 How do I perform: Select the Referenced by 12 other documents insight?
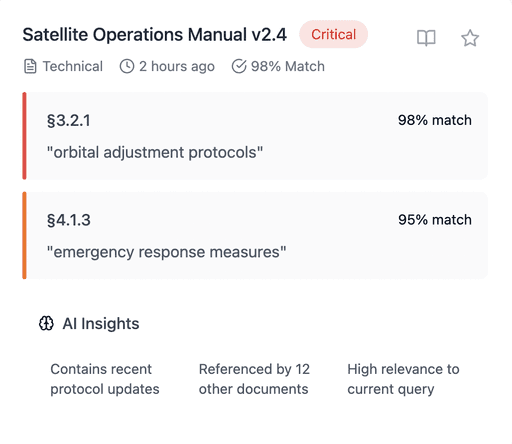tap(254, 379)
